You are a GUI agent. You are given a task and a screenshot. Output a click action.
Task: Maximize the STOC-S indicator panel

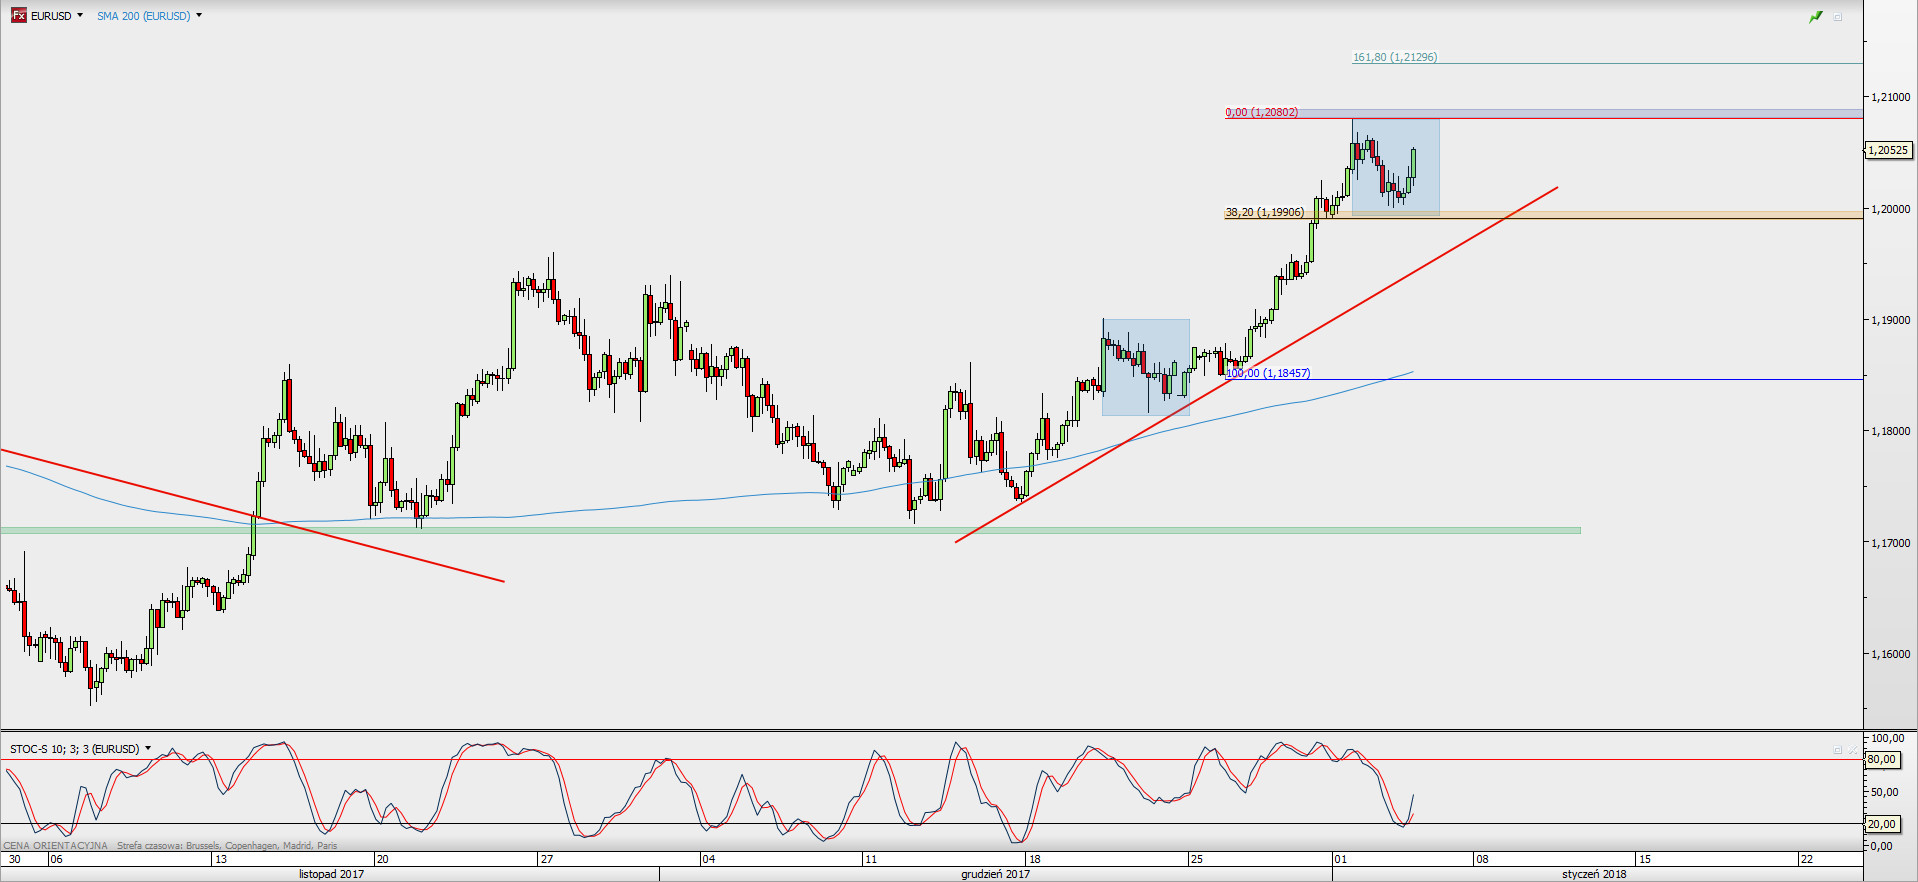click(x=1837, y=749)
